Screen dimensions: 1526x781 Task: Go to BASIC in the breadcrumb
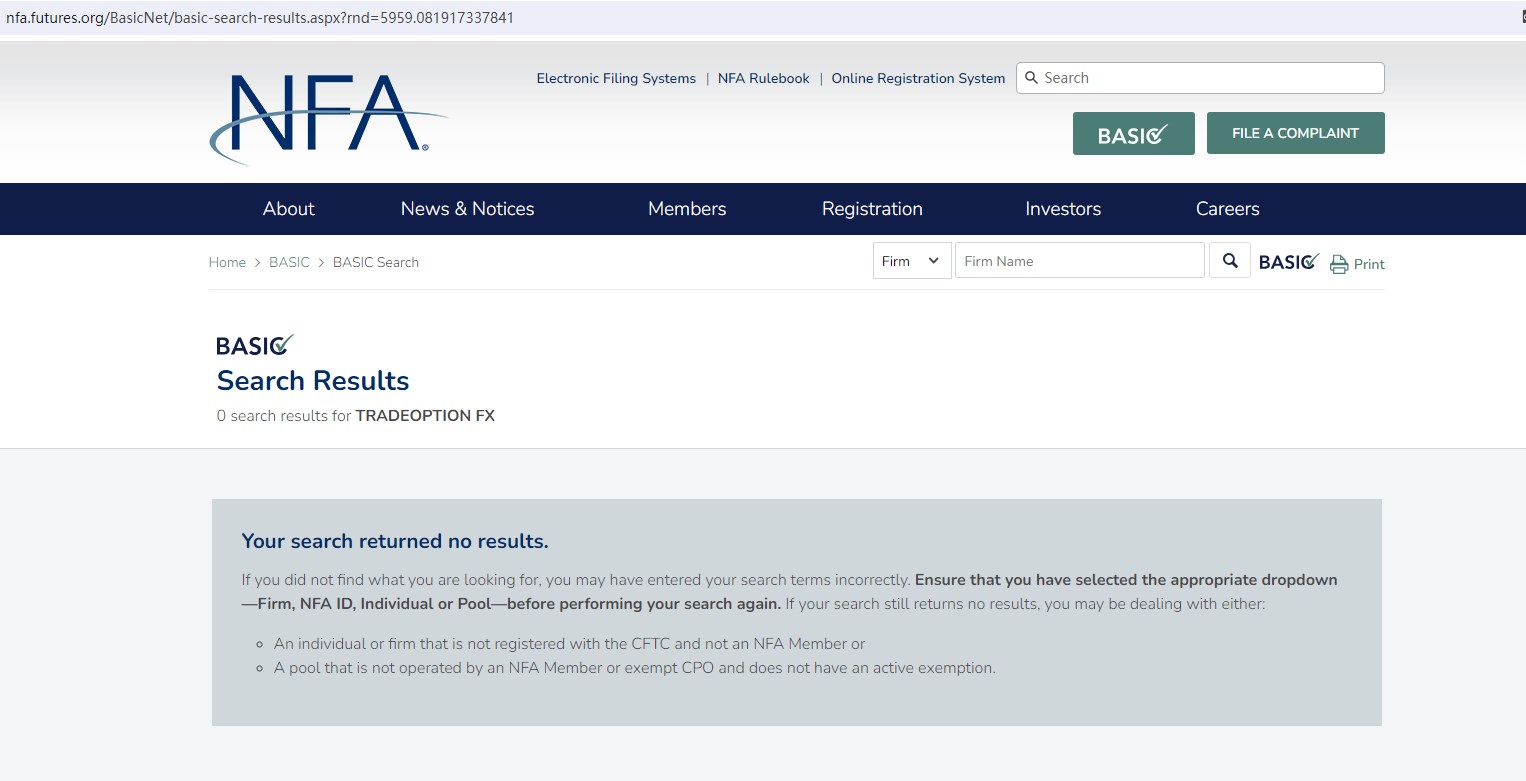click(289, 262)
